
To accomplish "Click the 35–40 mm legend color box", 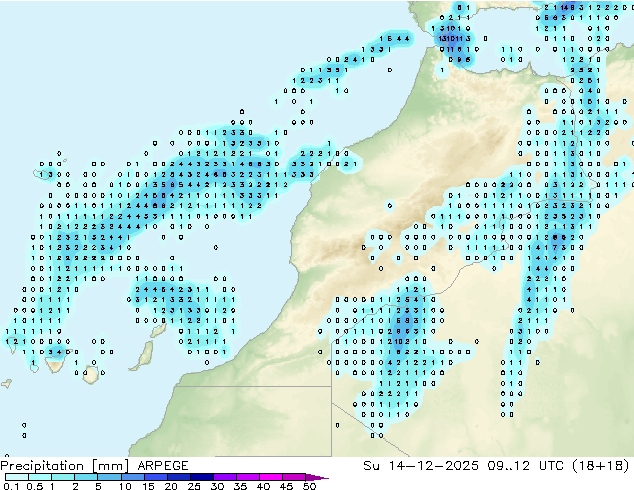I will [247, 477].
